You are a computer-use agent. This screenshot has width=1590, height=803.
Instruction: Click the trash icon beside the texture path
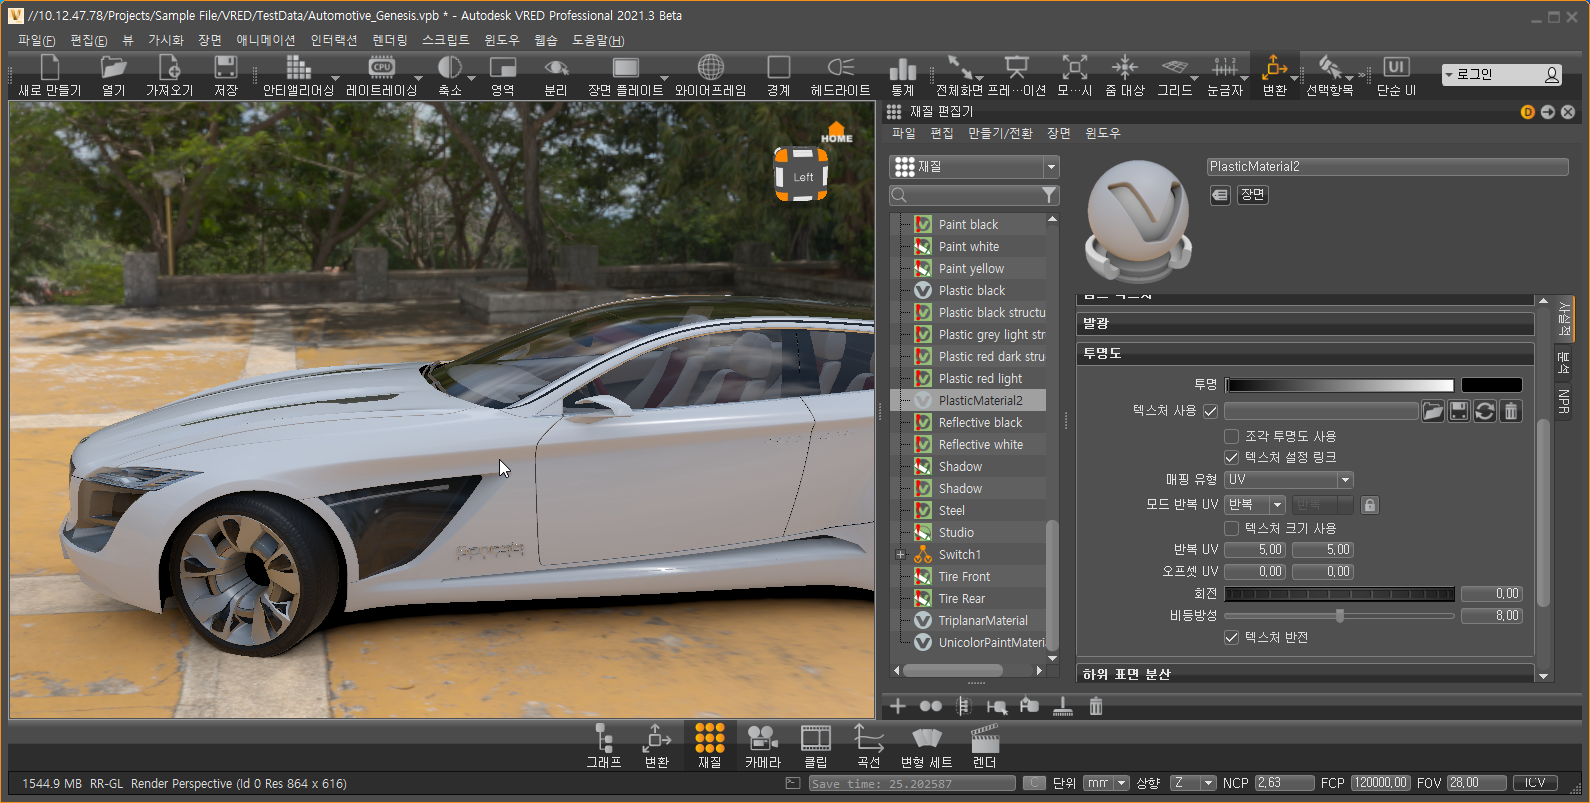(x=1511, y=411)
